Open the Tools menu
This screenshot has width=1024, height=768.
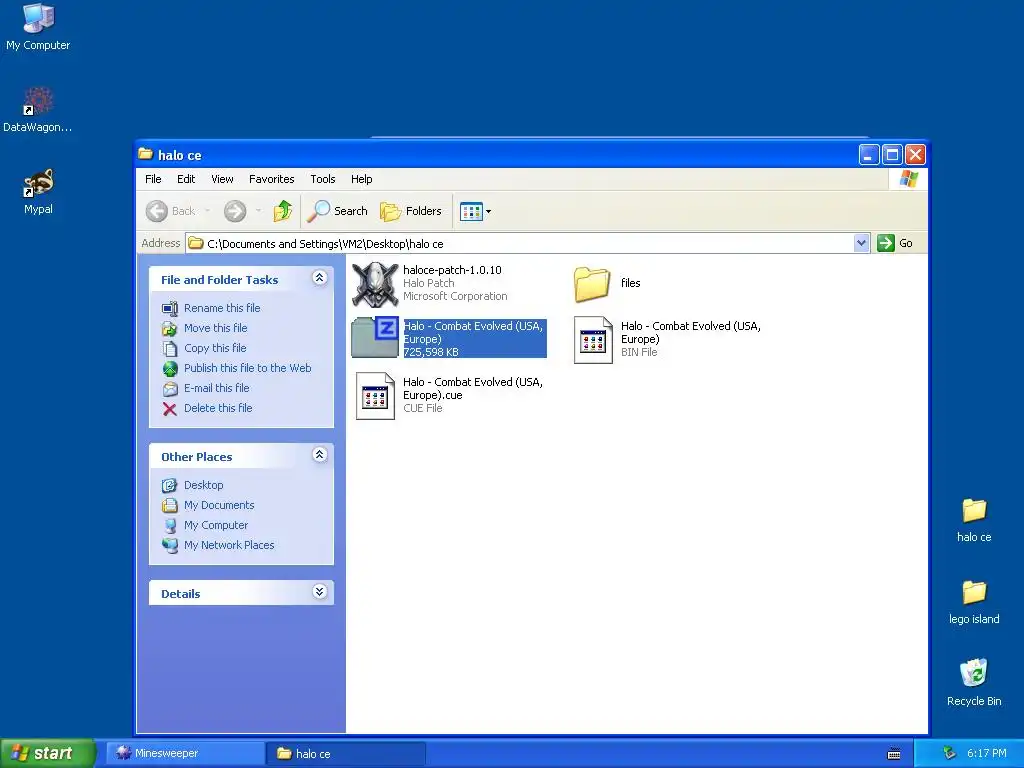click(x=323, y=179)
